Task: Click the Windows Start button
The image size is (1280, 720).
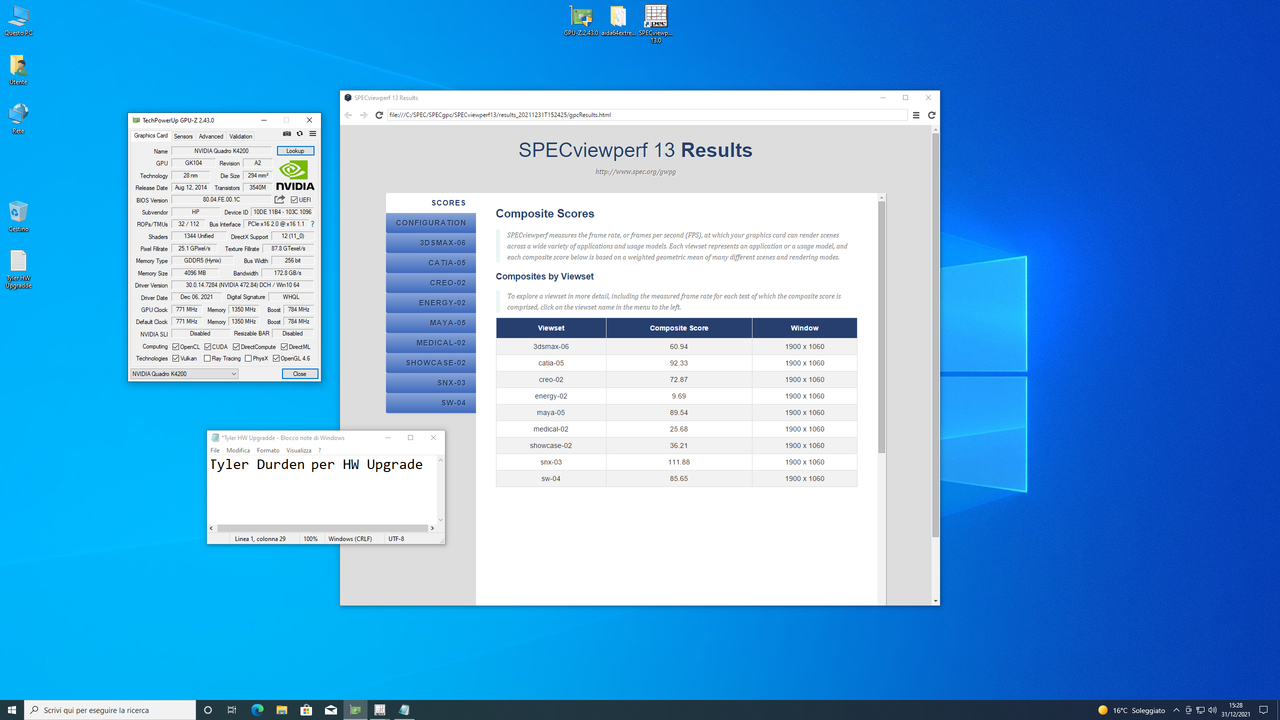Action: pos(12,710)
